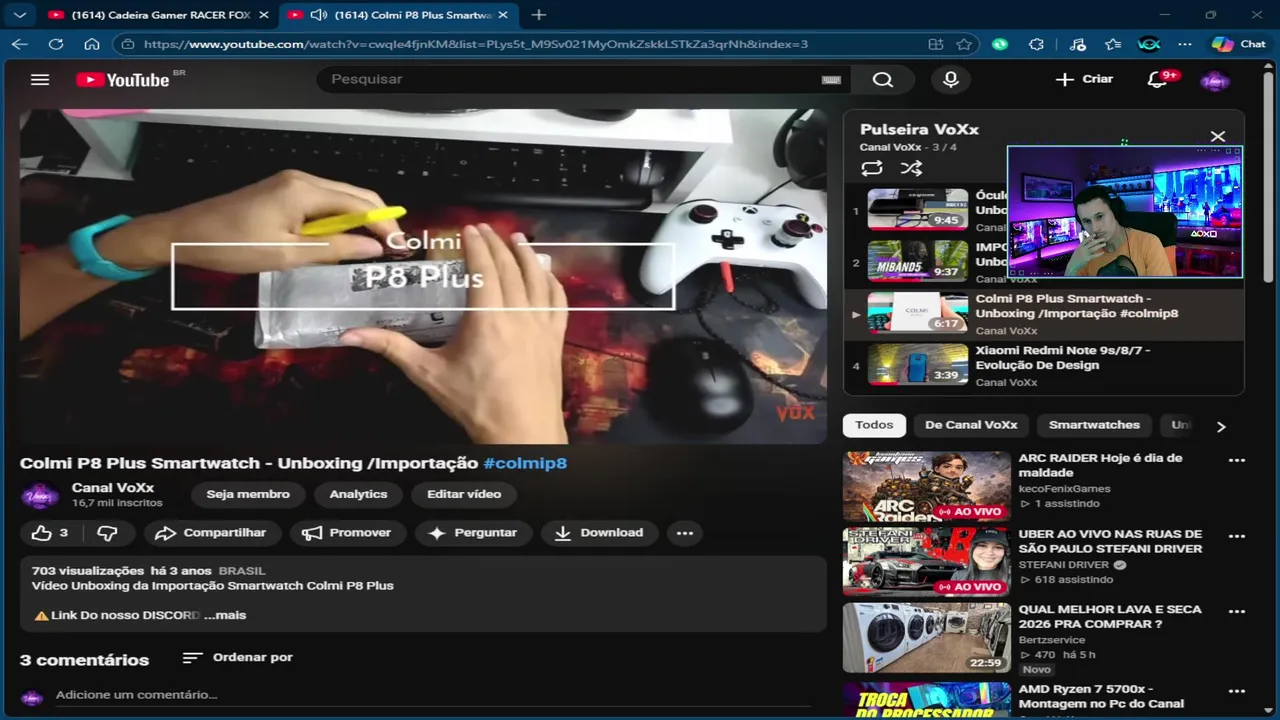Click the YouTube logo
The height and width of the screenshot is (720, 1280).
pyautogui.click(x=123, y=80)
